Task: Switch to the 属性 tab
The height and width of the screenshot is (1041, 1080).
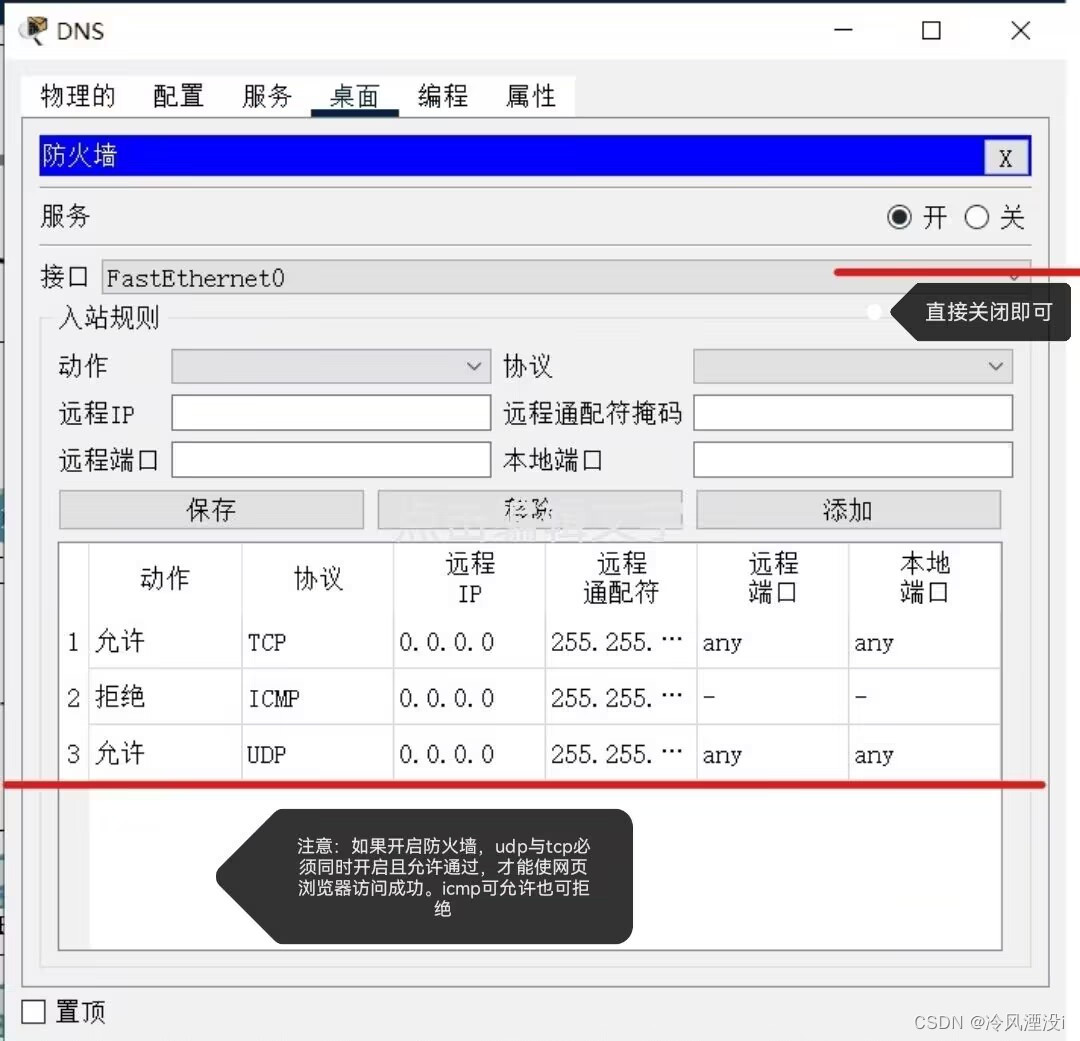Action: click(x=530, y=95)
